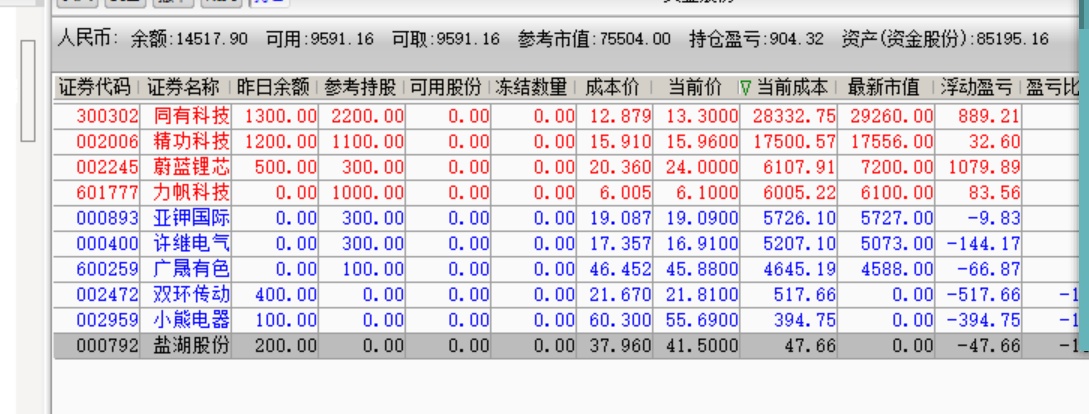Sort by 可用股份 column header
The image size is (1089, 414).
click(x=446, y=88)
